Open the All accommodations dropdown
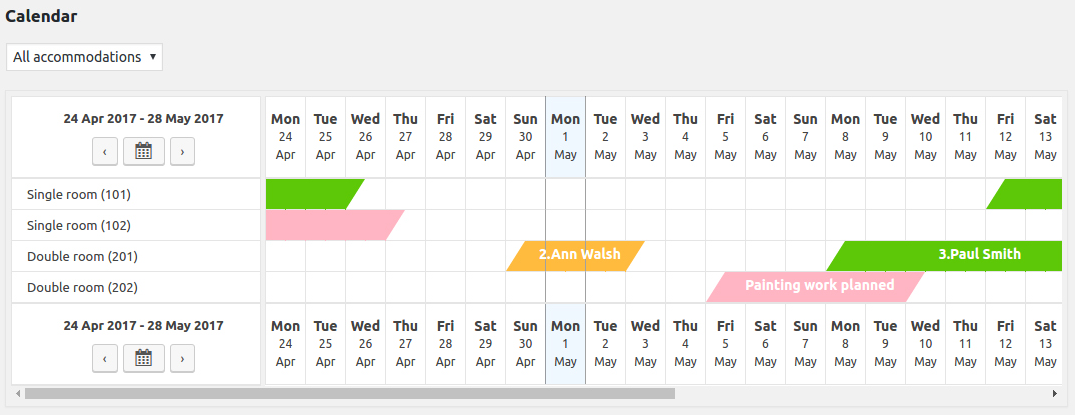Screen dimensions: 1075x415 (x=84, y=57)
